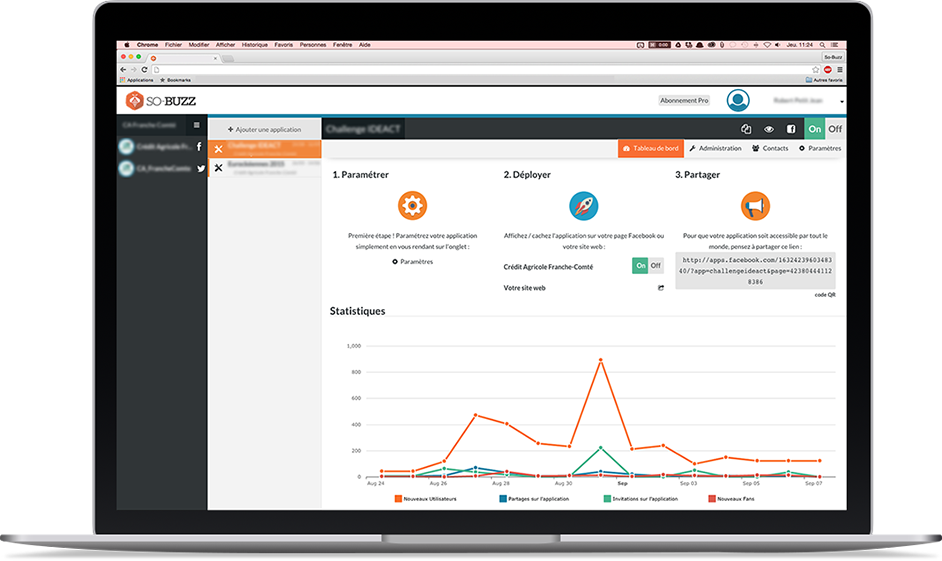Screen dimensions: 942x561
Task: Open the user profile avatar icon
Action: tap(738, 100)
